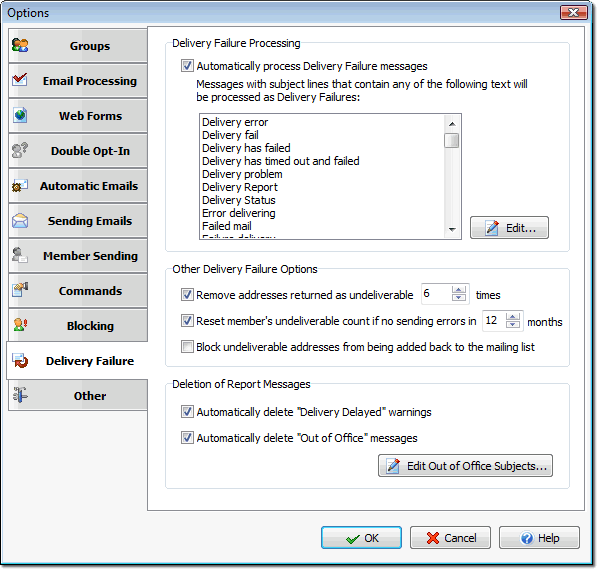The height and width of the screenshot is (569, 597).
Task: Enable Block undeliverable addresses checkbox
Action: (x=187, y=347)
